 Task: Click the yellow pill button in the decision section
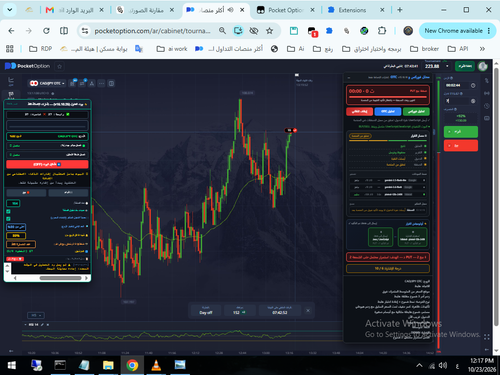tap(360, 136)
